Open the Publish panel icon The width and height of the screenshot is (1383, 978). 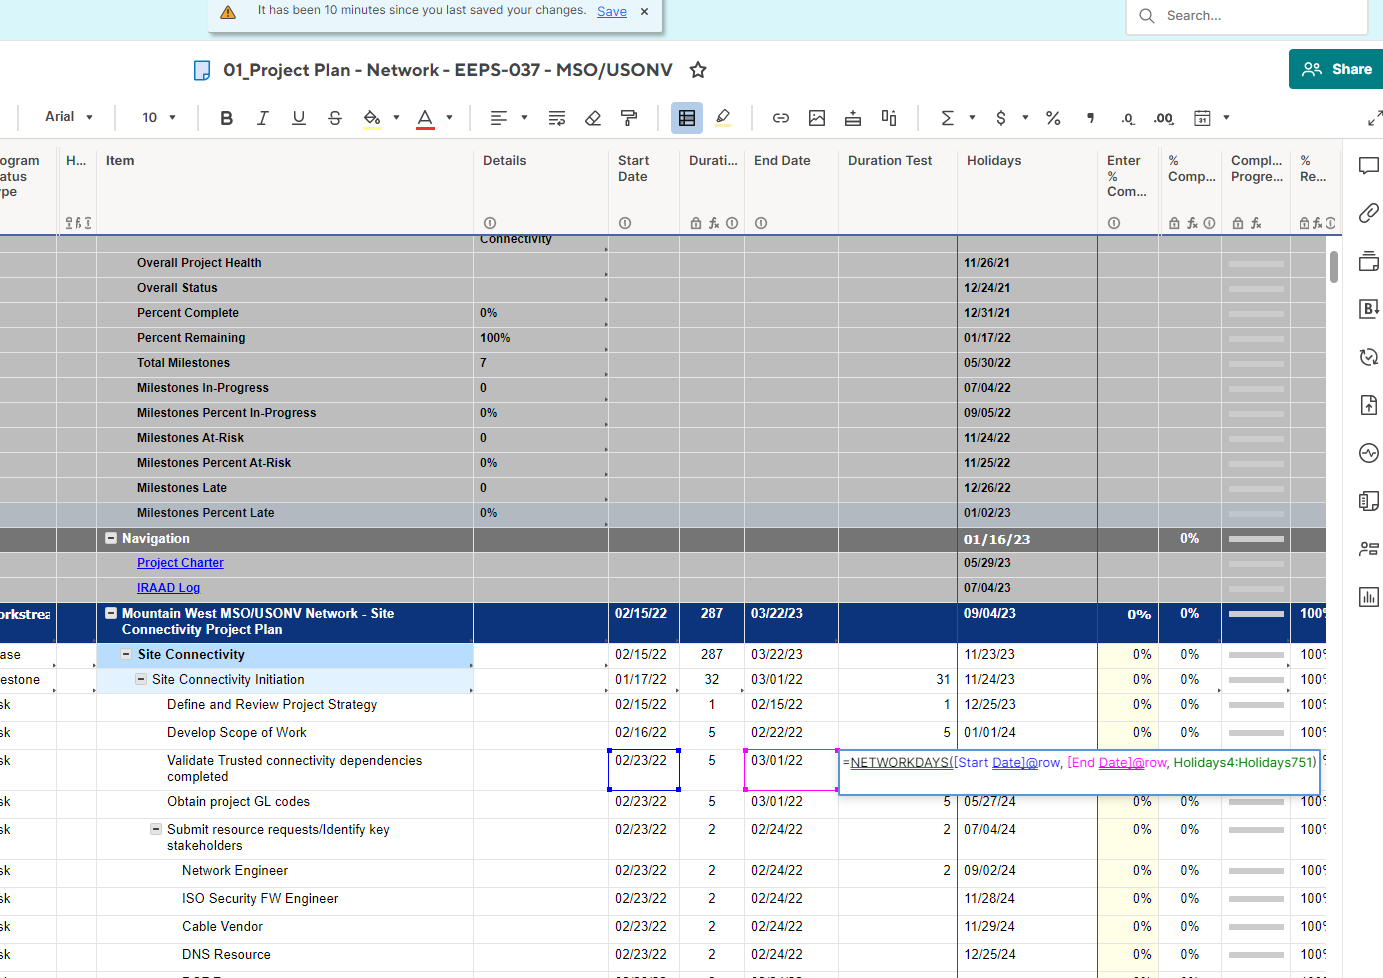(1369, 405)
